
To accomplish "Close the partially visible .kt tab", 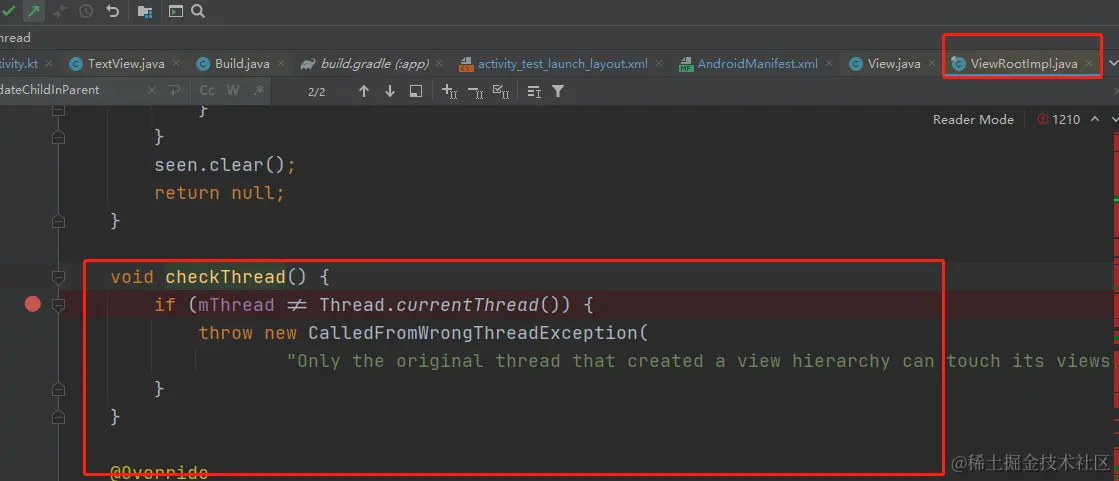I will point(48,64).
